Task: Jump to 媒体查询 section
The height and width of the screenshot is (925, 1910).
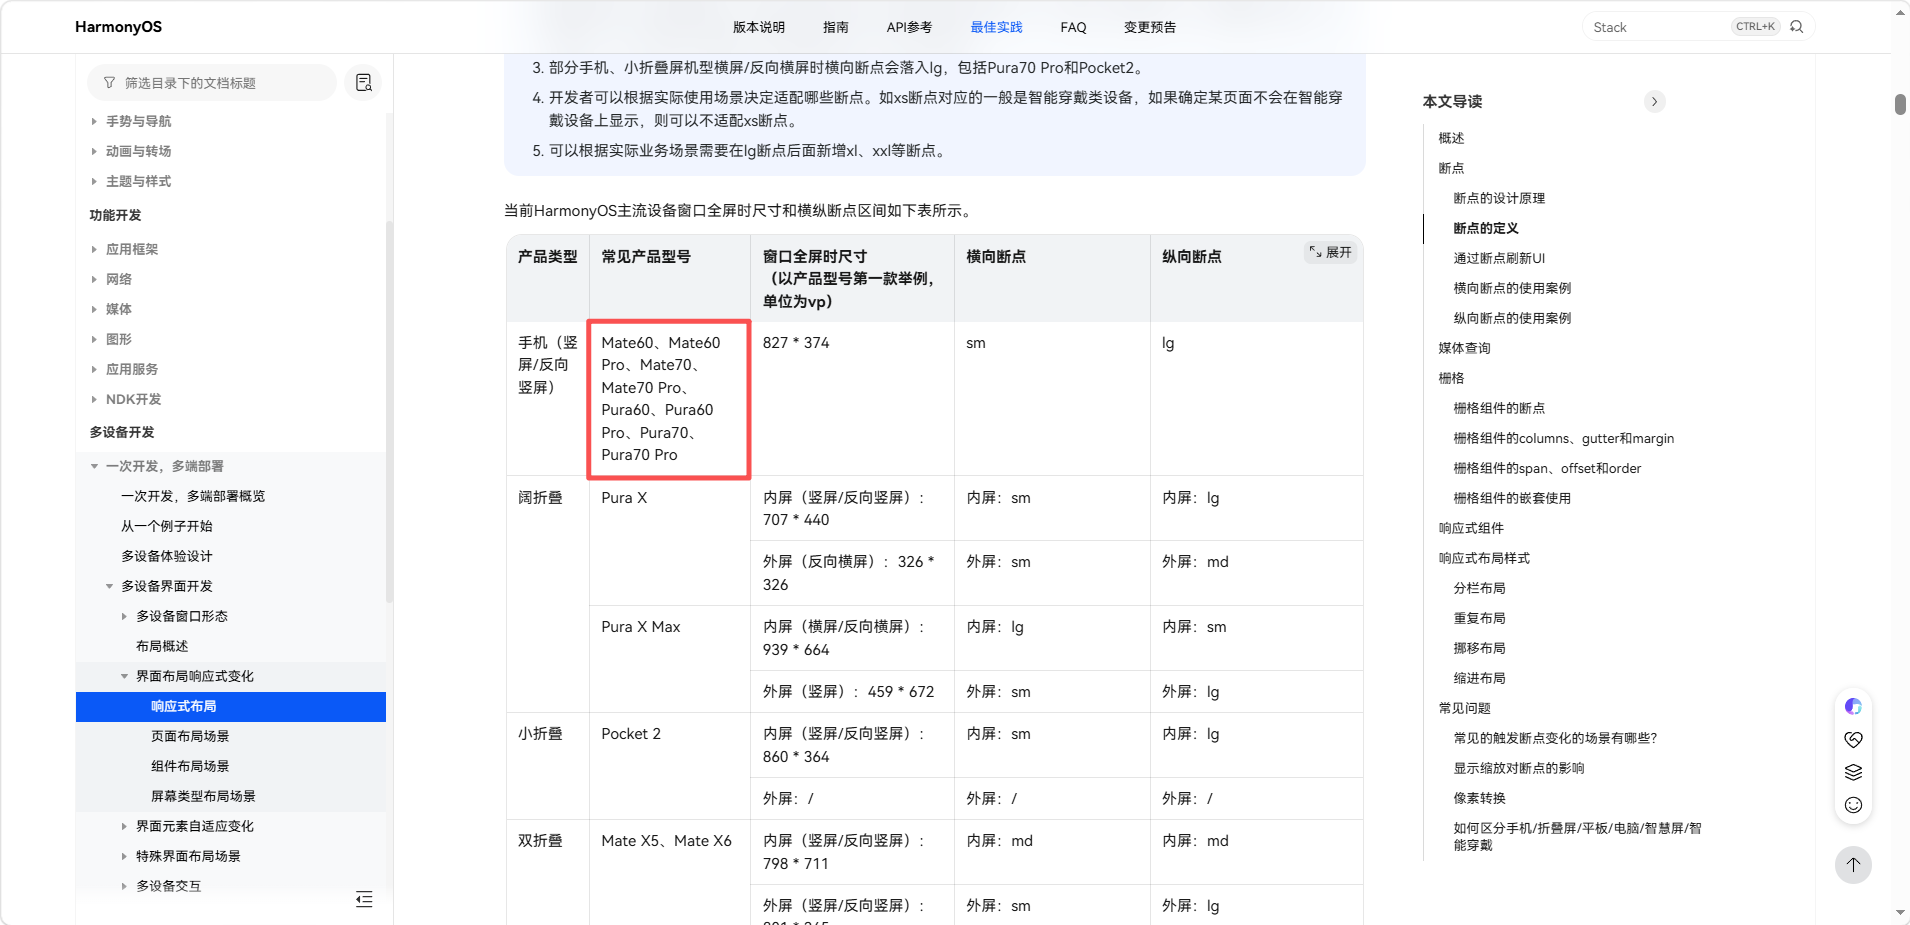Action: (x=1464, y=348)
